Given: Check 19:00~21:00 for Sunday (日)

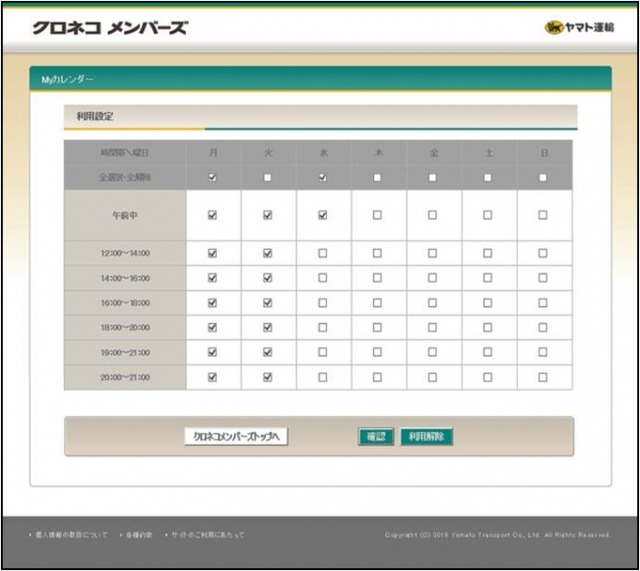Looking at the screenshot, I should click(542, 352).
